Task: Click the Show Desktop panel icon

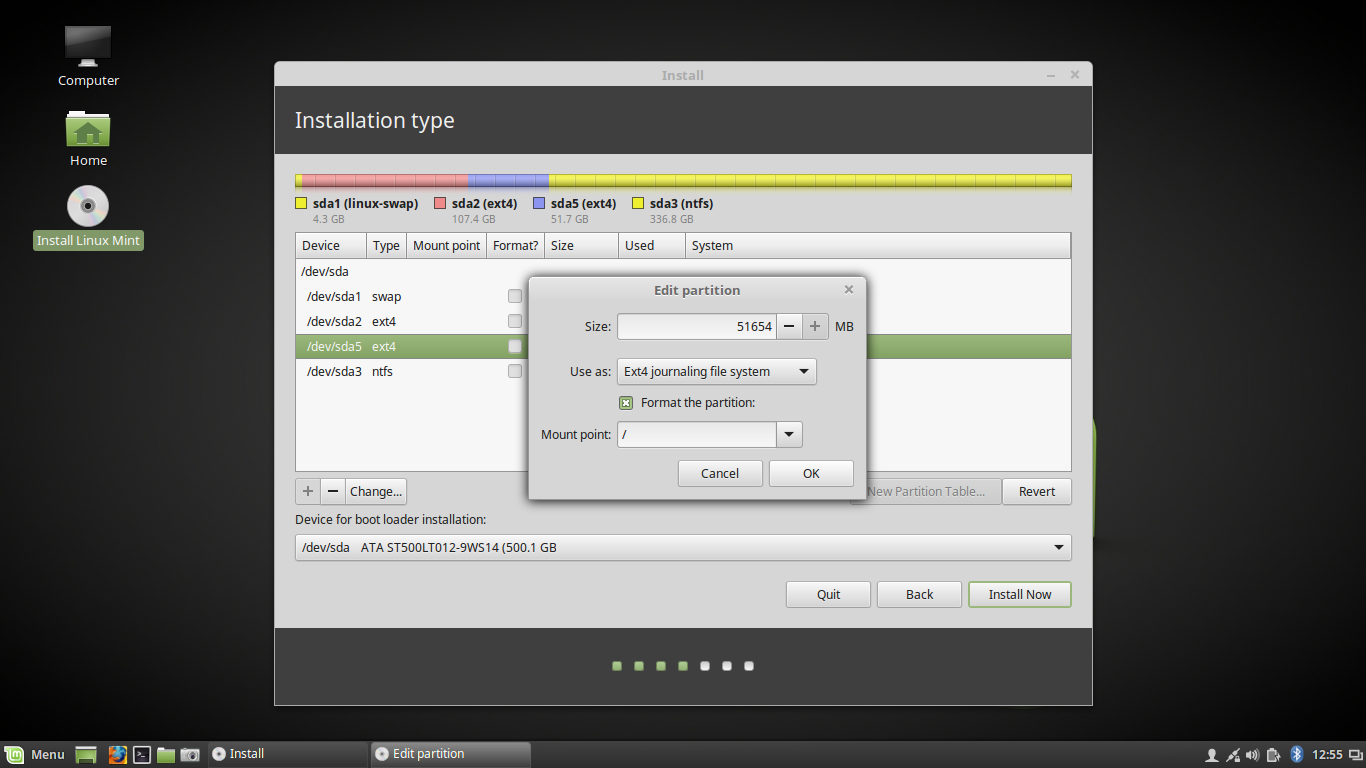Action: [x=86, y=755]
